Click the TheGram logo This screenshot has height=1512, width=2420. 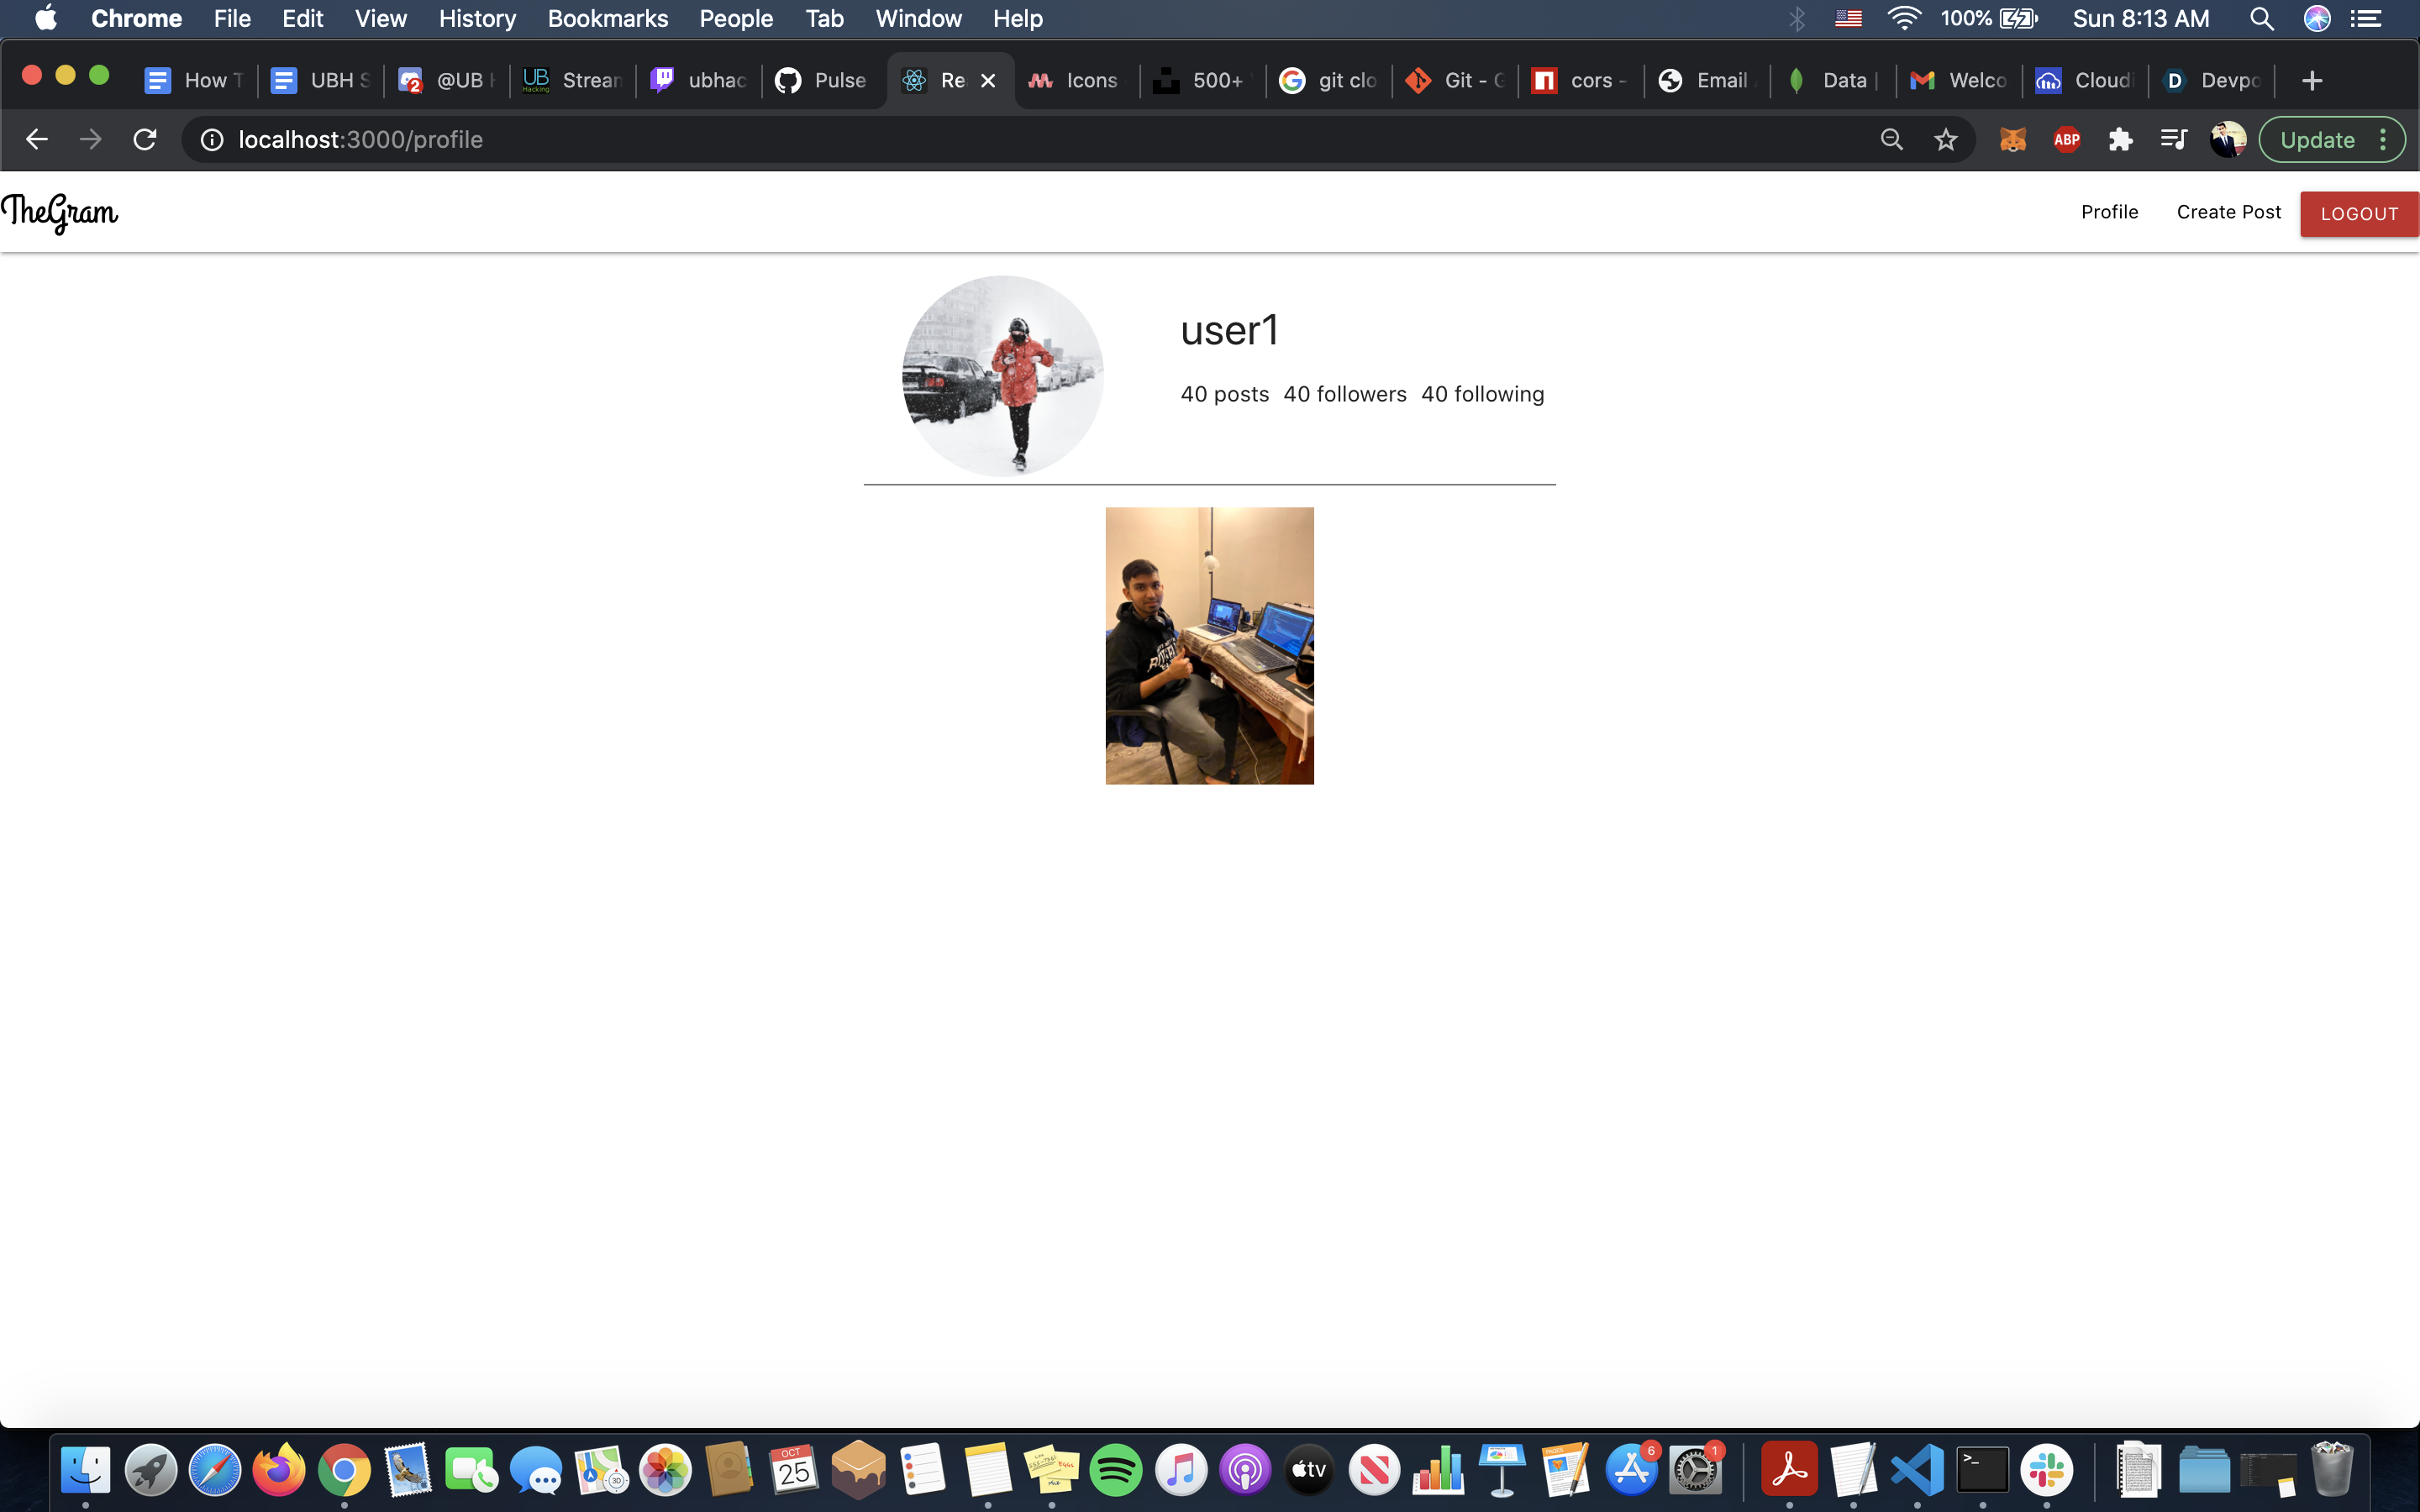(60, 212)
